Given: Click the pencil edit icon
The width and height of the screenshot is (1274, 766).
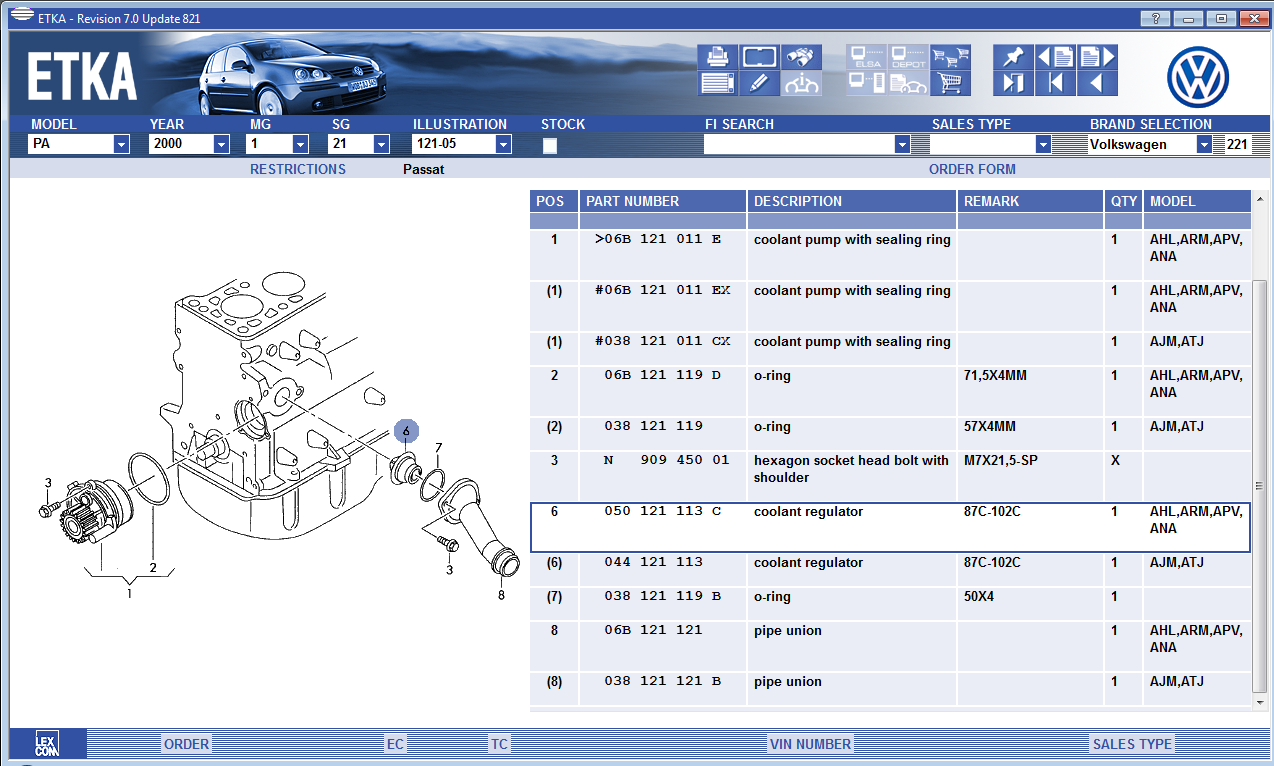Looking at the screenshot, I should point(759,83).
